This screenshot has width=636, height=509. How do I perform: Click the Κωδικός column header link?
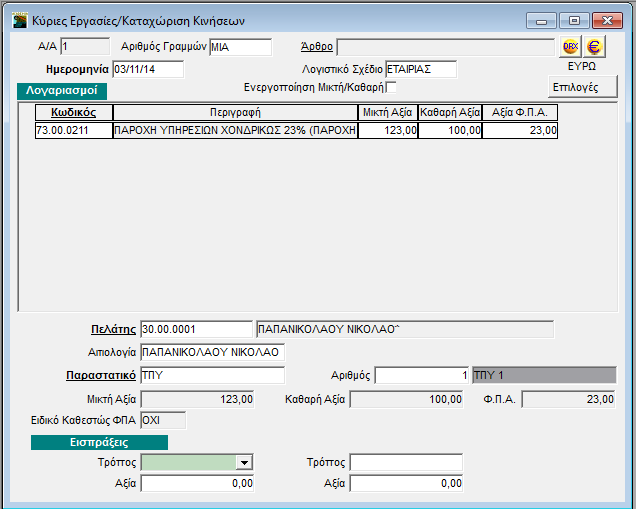click(73, 112)
